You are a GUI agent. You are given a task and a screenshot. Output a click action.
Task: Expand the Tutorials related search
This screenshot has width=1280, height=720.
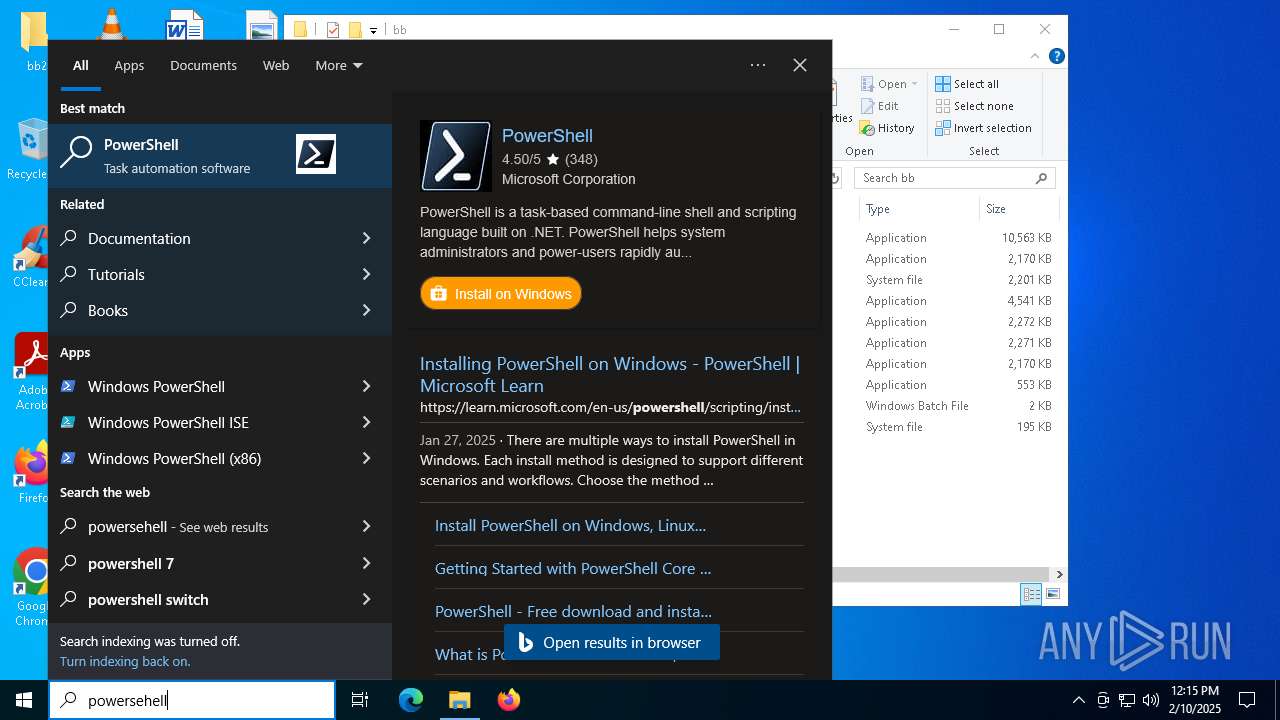(366, 274)
